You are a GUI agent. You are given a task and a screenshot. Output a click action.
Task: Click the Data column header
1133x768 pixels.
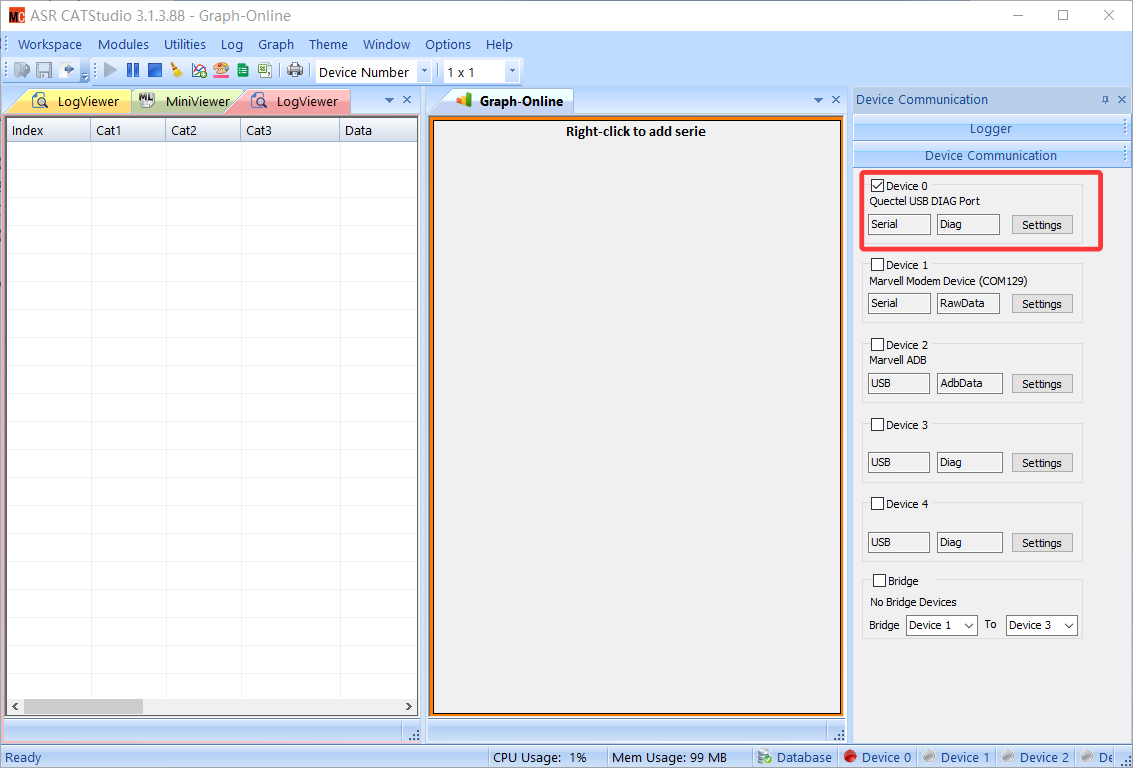coord(378,130)
